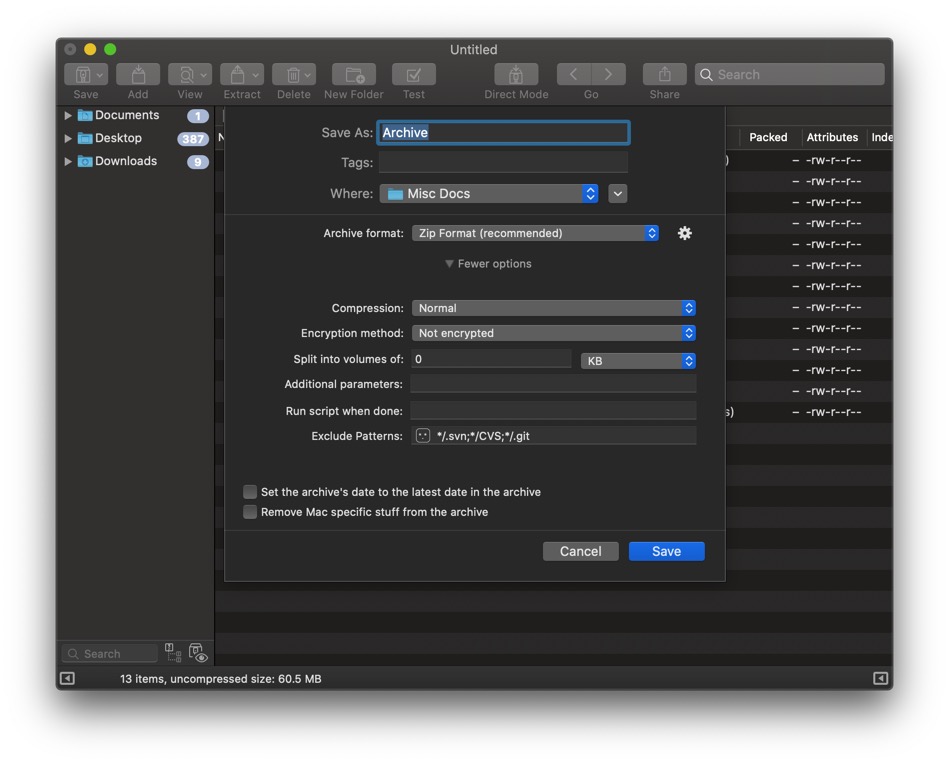The image size is (949, 764).
Task: Click the Tags input field
Action: pos(503,162)
